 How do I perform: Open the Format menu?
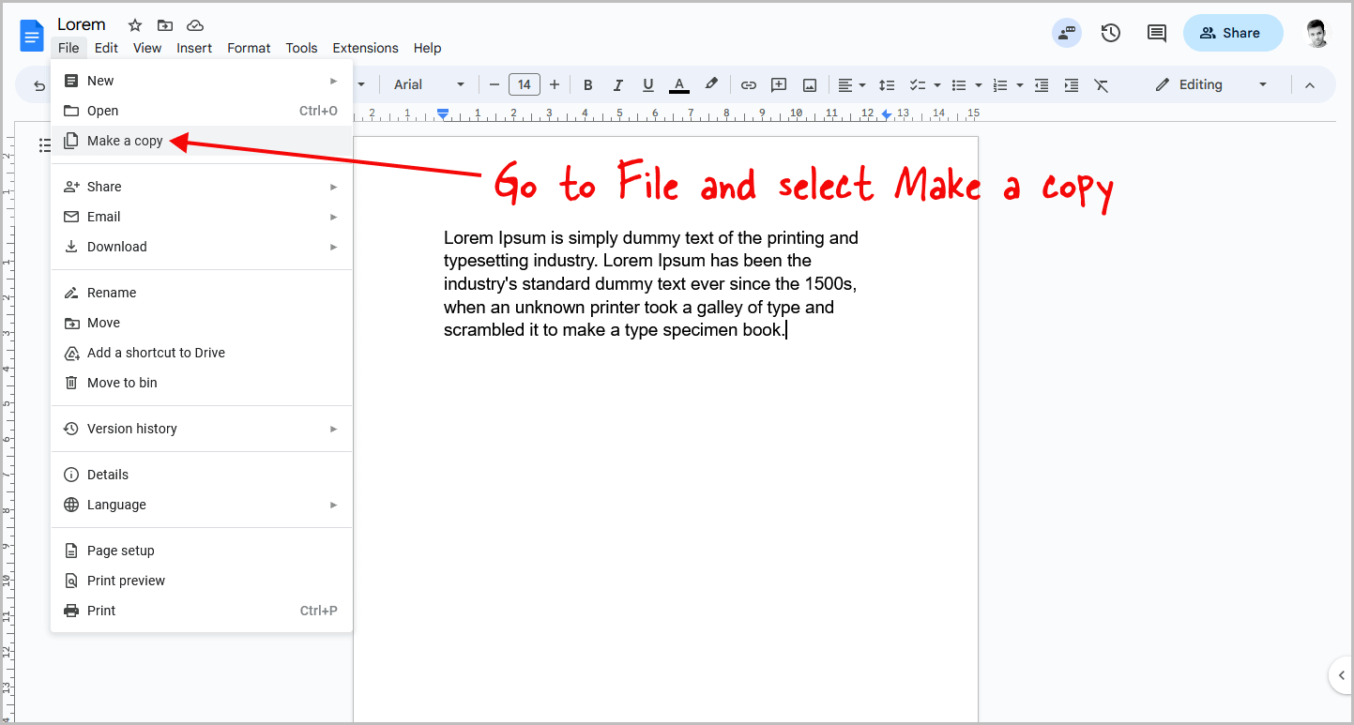click(x=249, y=48)
